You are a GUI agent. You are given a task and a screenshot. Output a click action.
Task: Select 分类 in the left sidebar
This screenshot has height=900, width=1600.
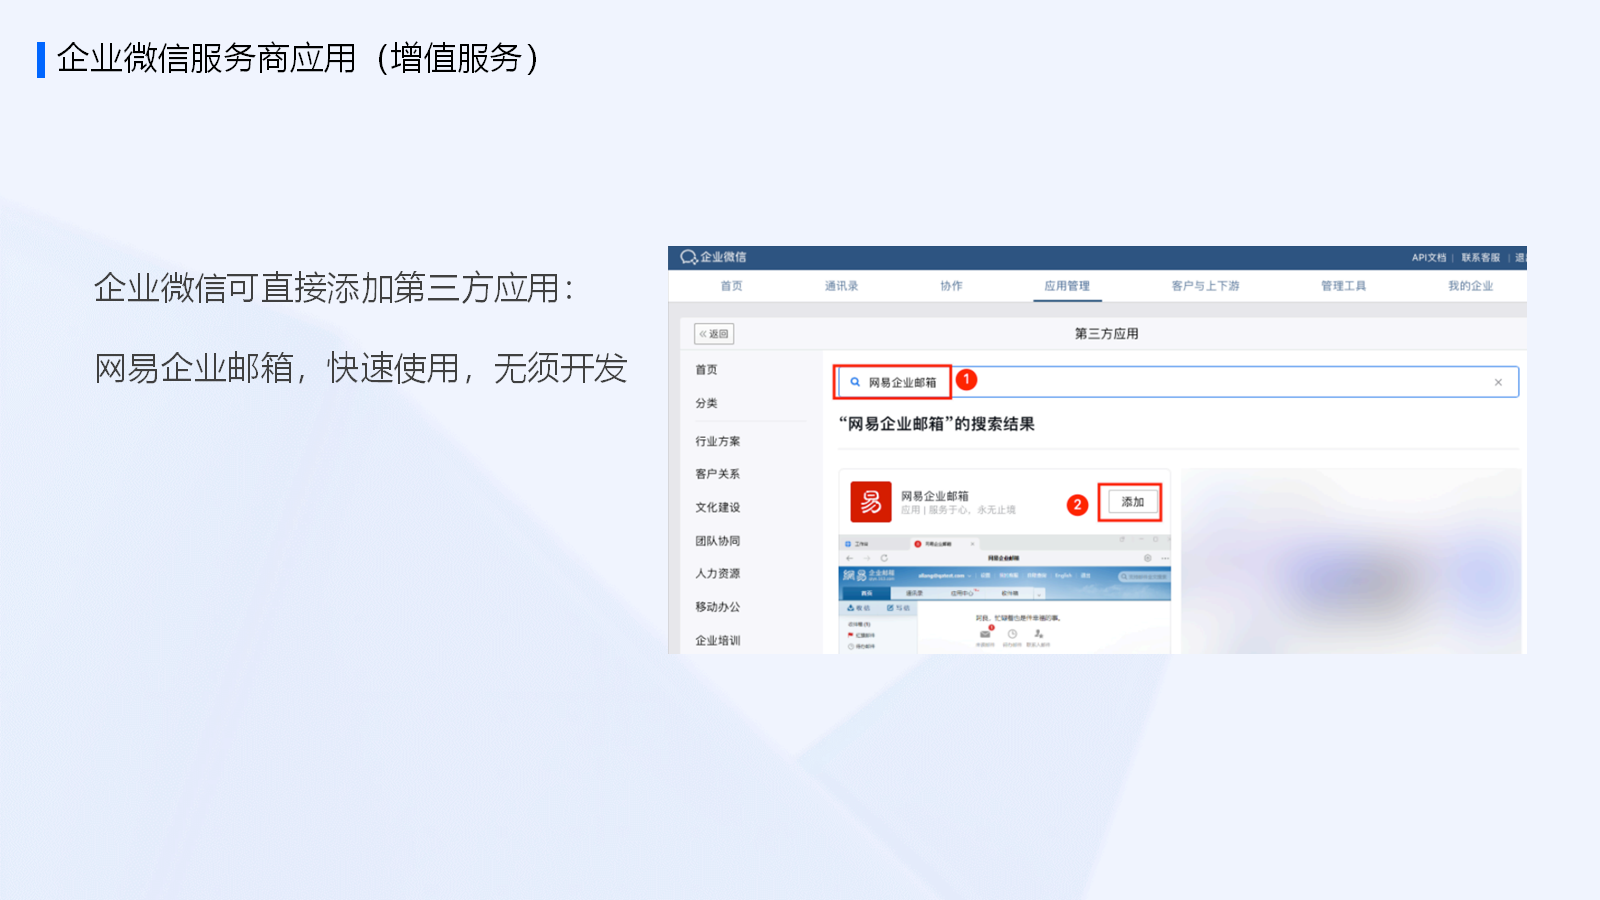(707, 403)
